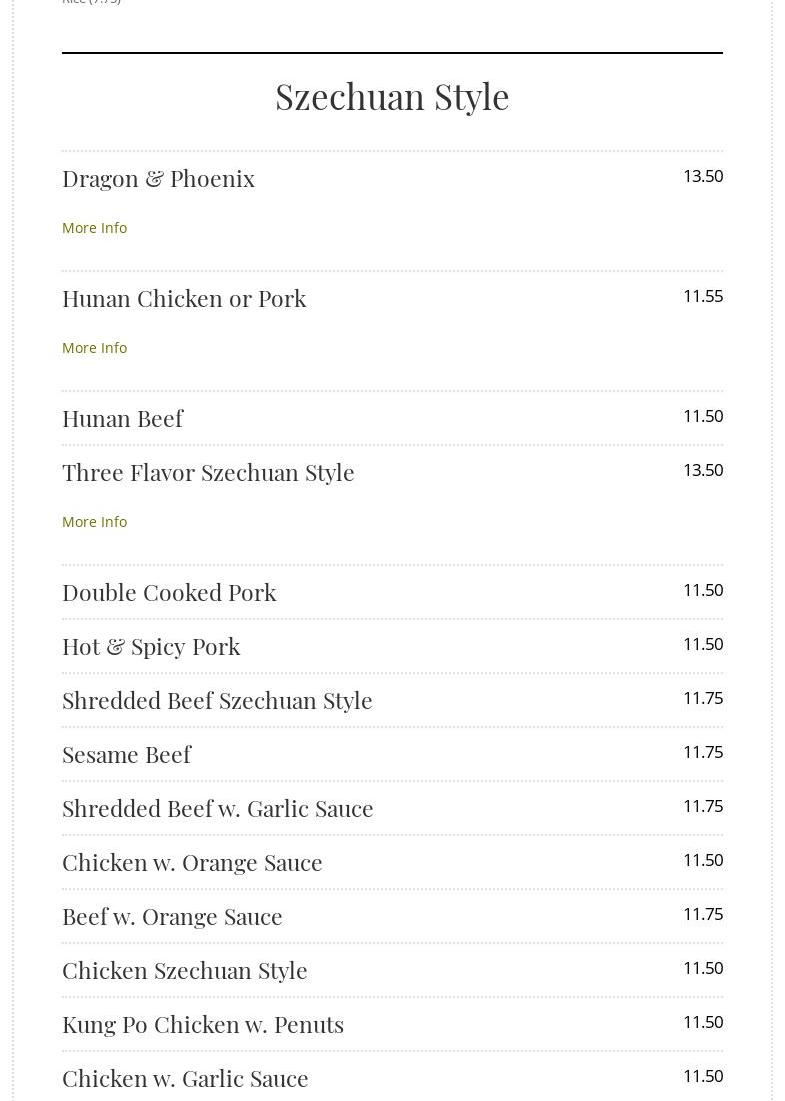
Task: Expand More Info under Hunan Chicken or Pork
Action: coord(94,348)
